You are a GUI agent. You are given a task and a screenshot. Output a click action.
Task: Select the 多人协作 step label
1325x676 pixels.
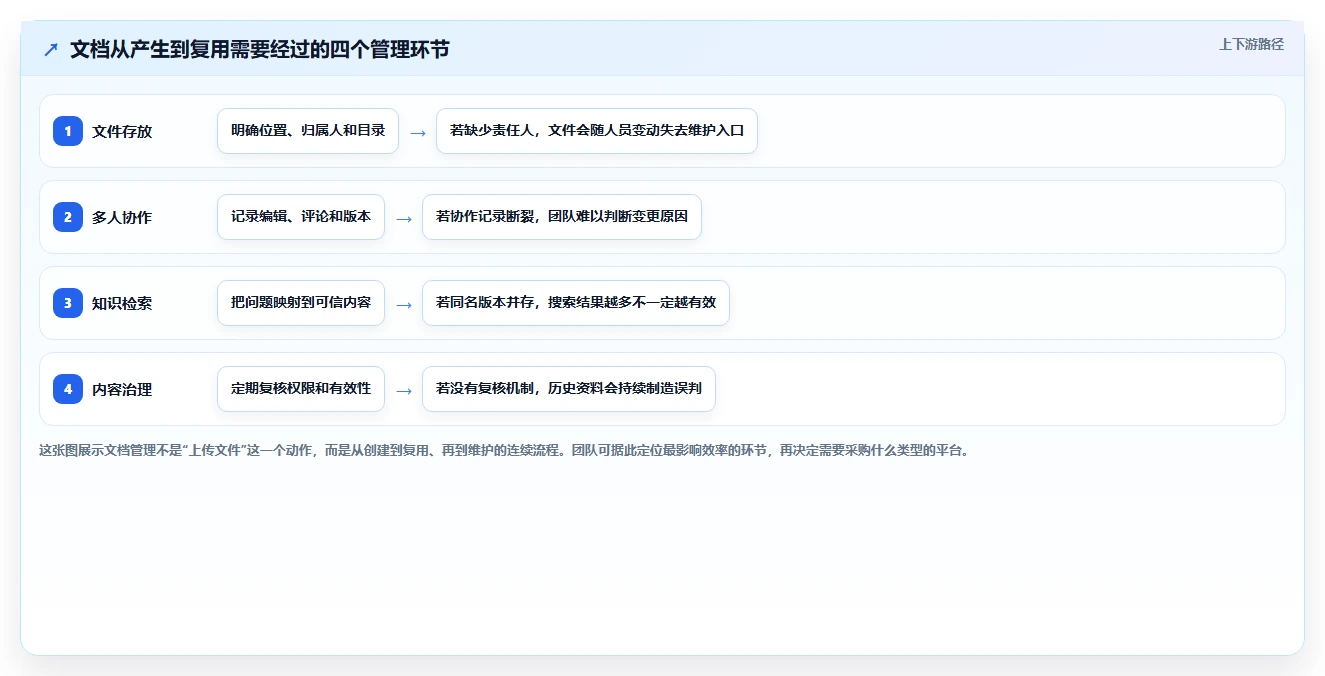tap(122, 218)
